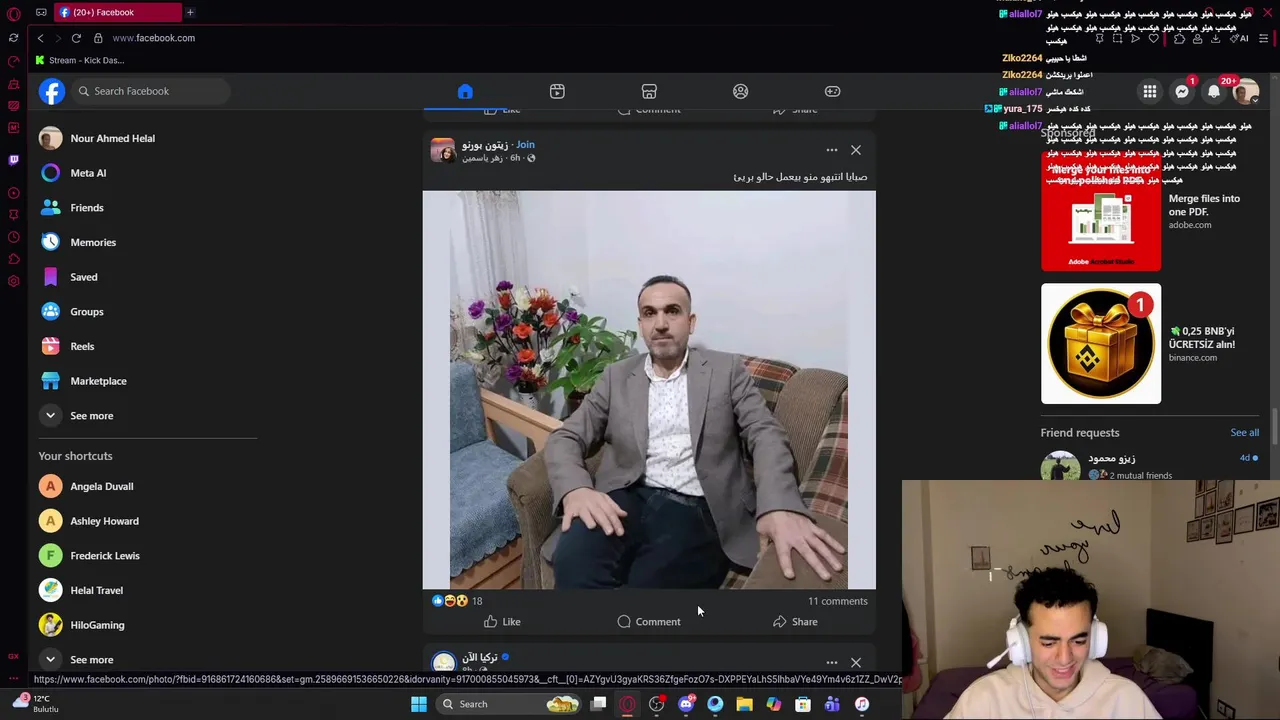Open the three-dot options menu on the تركيا الآن post
Screen dimensions: 1280x720
[x=832, y=662]
